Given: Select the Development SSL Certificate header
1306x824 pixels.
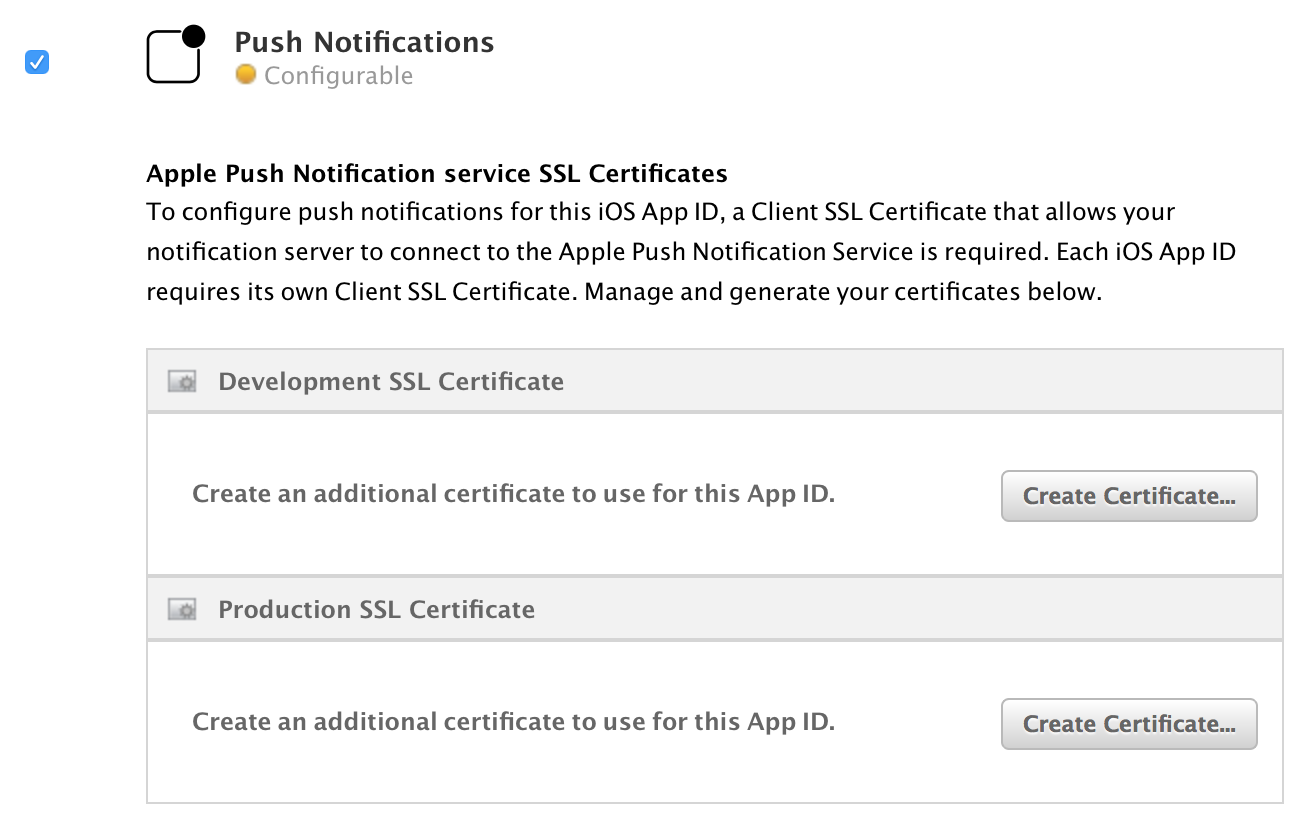Looking at the screenshot, I should 715,381.
